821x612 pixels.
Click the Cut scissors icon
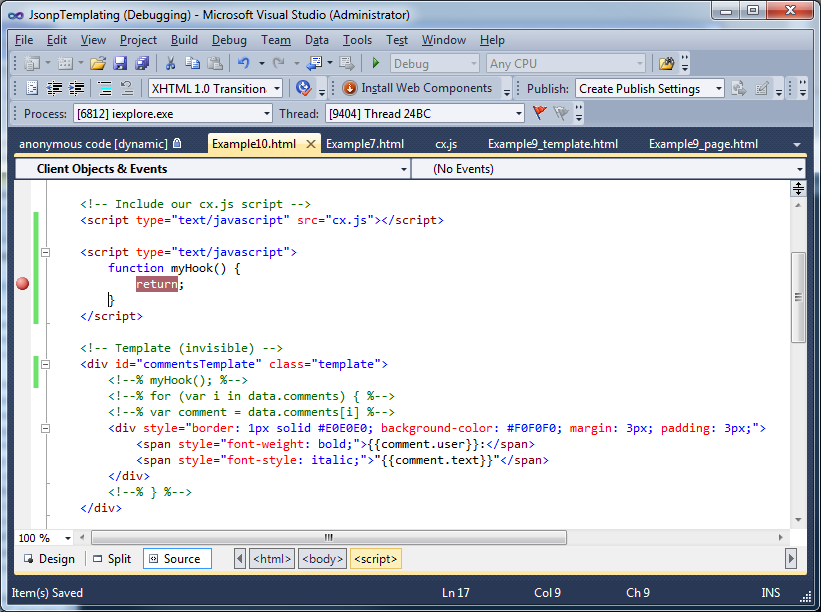[x=170, y=63]
